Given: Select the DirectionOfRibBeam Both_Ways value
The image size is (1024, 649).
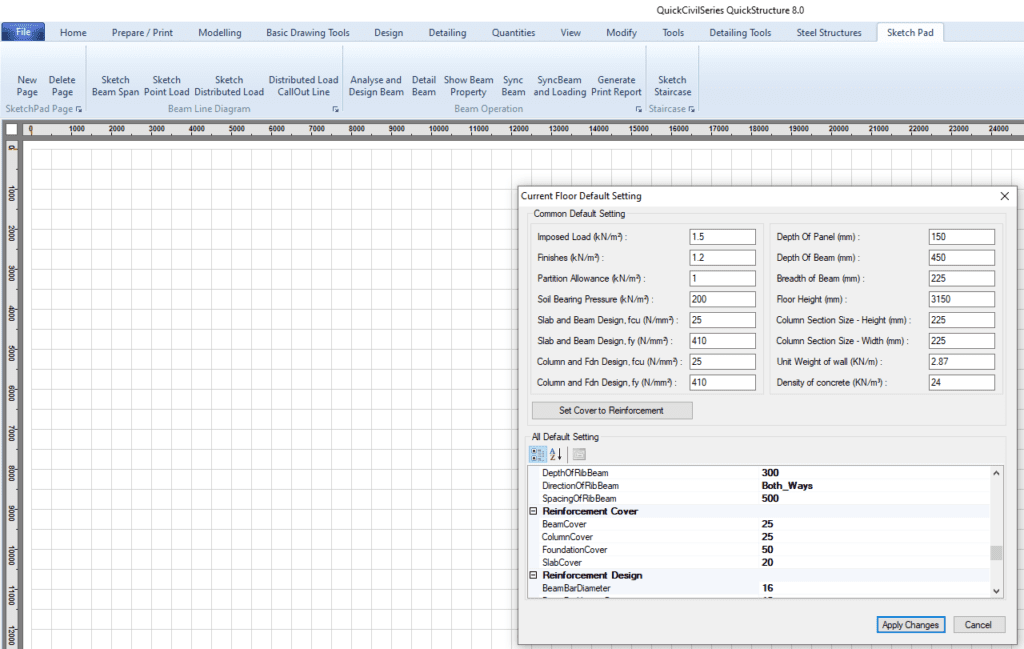Looking at the screenshot, I should 787,485.
